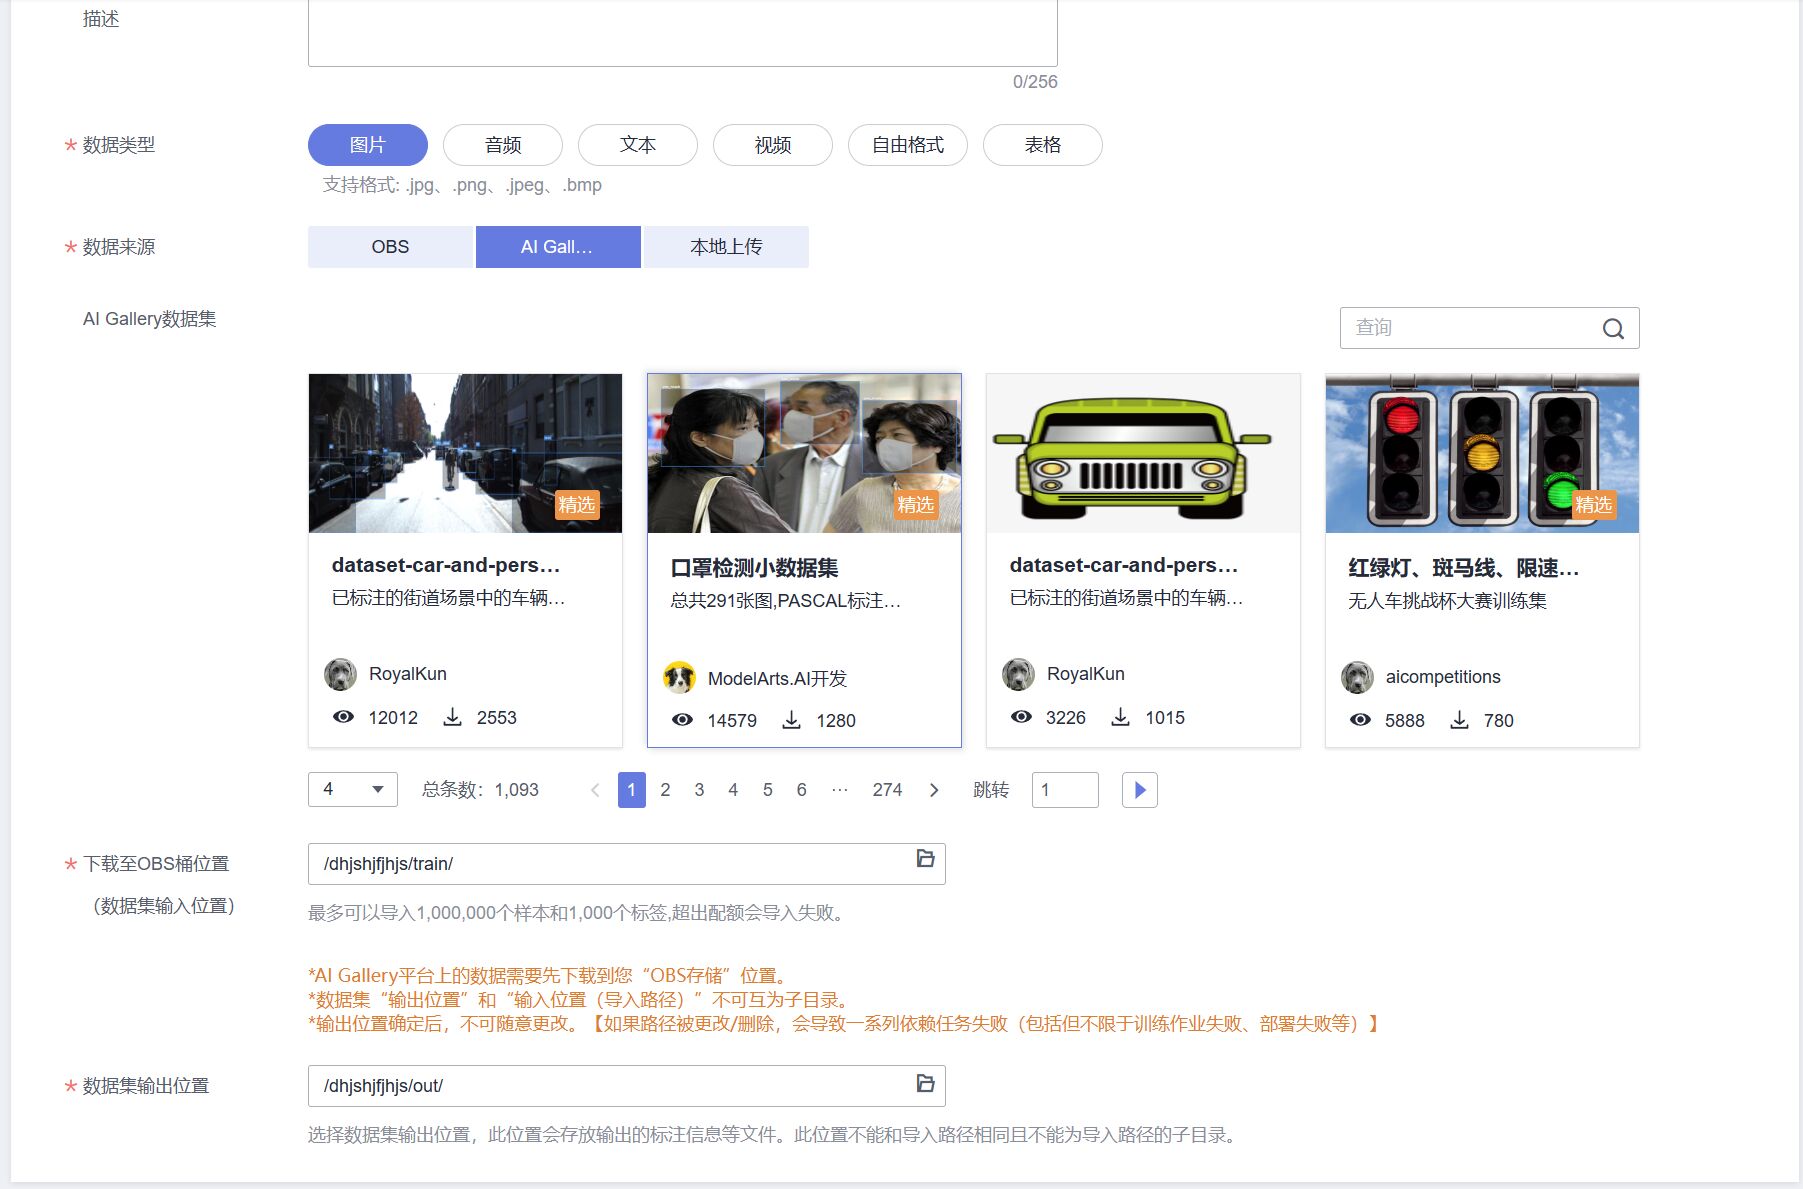The width and height of the screenshot is (1803, 1189).
Task: Click download icon beside 780
Action: (1459, 720)
